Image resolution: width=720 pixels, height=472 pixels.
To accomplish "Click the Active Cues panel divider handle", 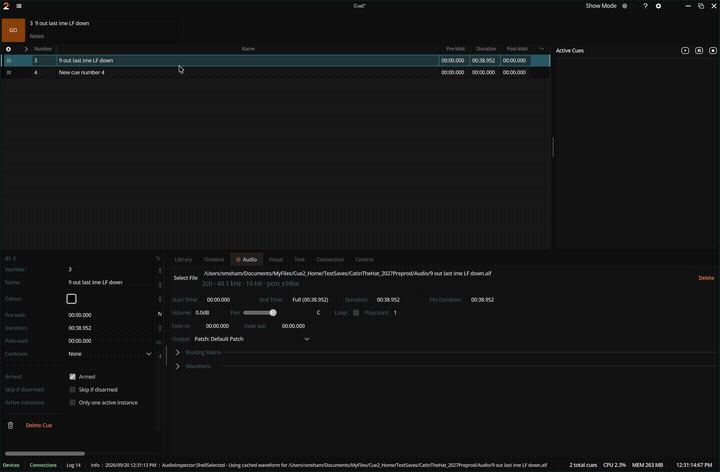I will pyautogui.click(x=553, y=147).
